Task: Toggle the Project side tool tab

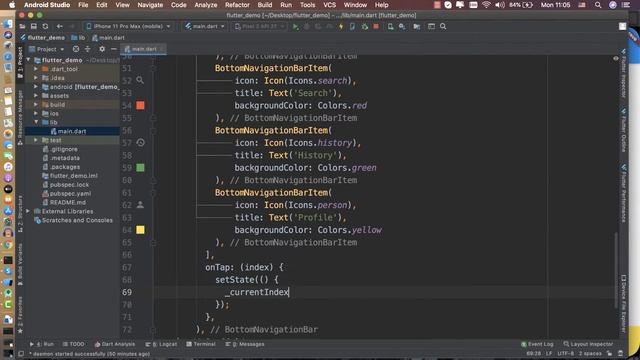Action: [x=20, y=61]
